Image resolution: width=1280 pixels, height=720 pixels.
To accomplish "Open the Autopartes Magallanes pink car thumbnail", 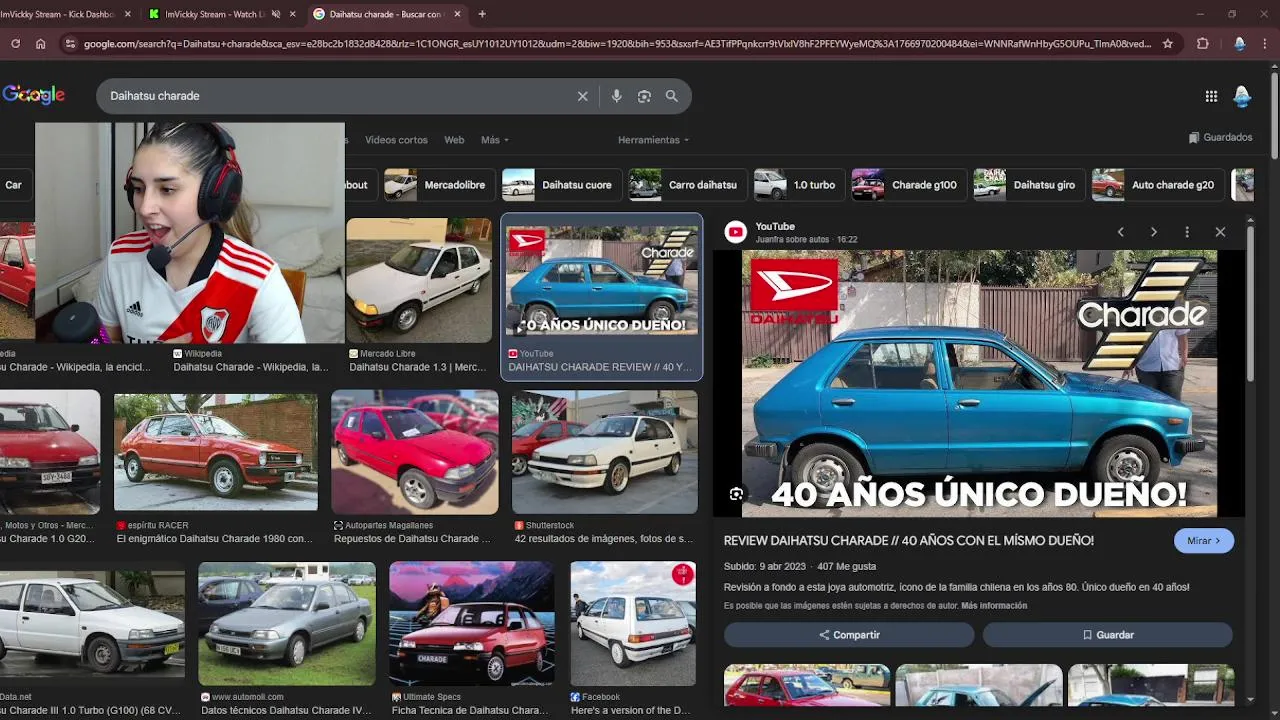I will click(x=415, y=452).
